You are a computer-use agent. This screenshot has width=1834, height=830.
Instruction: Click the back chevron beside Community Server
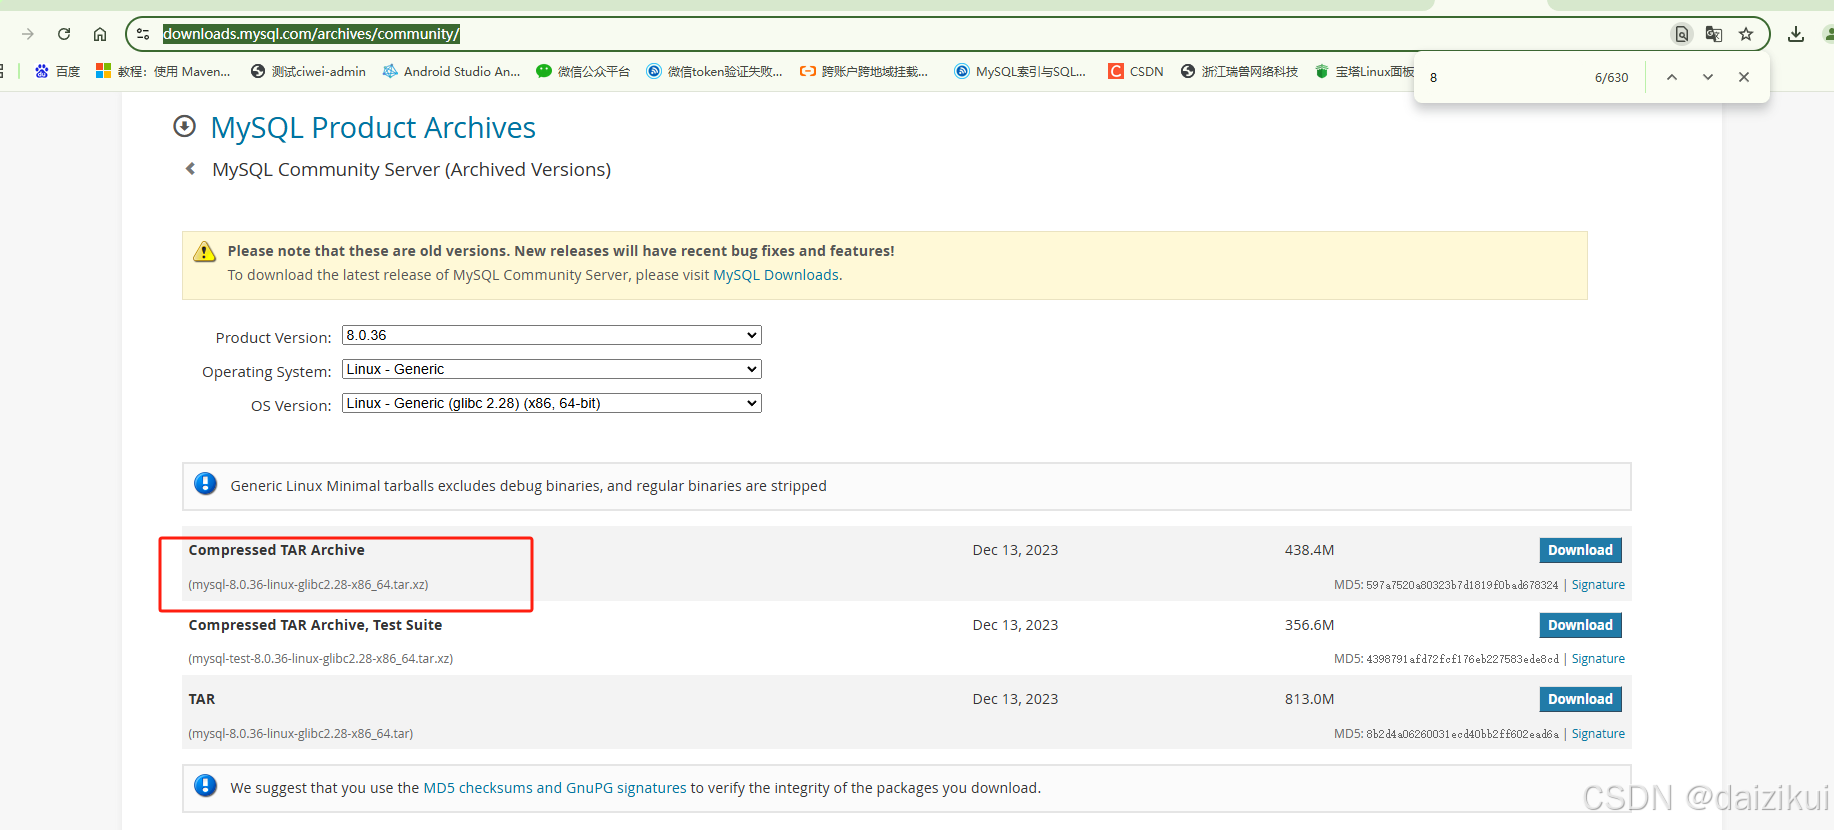point(190,169)
